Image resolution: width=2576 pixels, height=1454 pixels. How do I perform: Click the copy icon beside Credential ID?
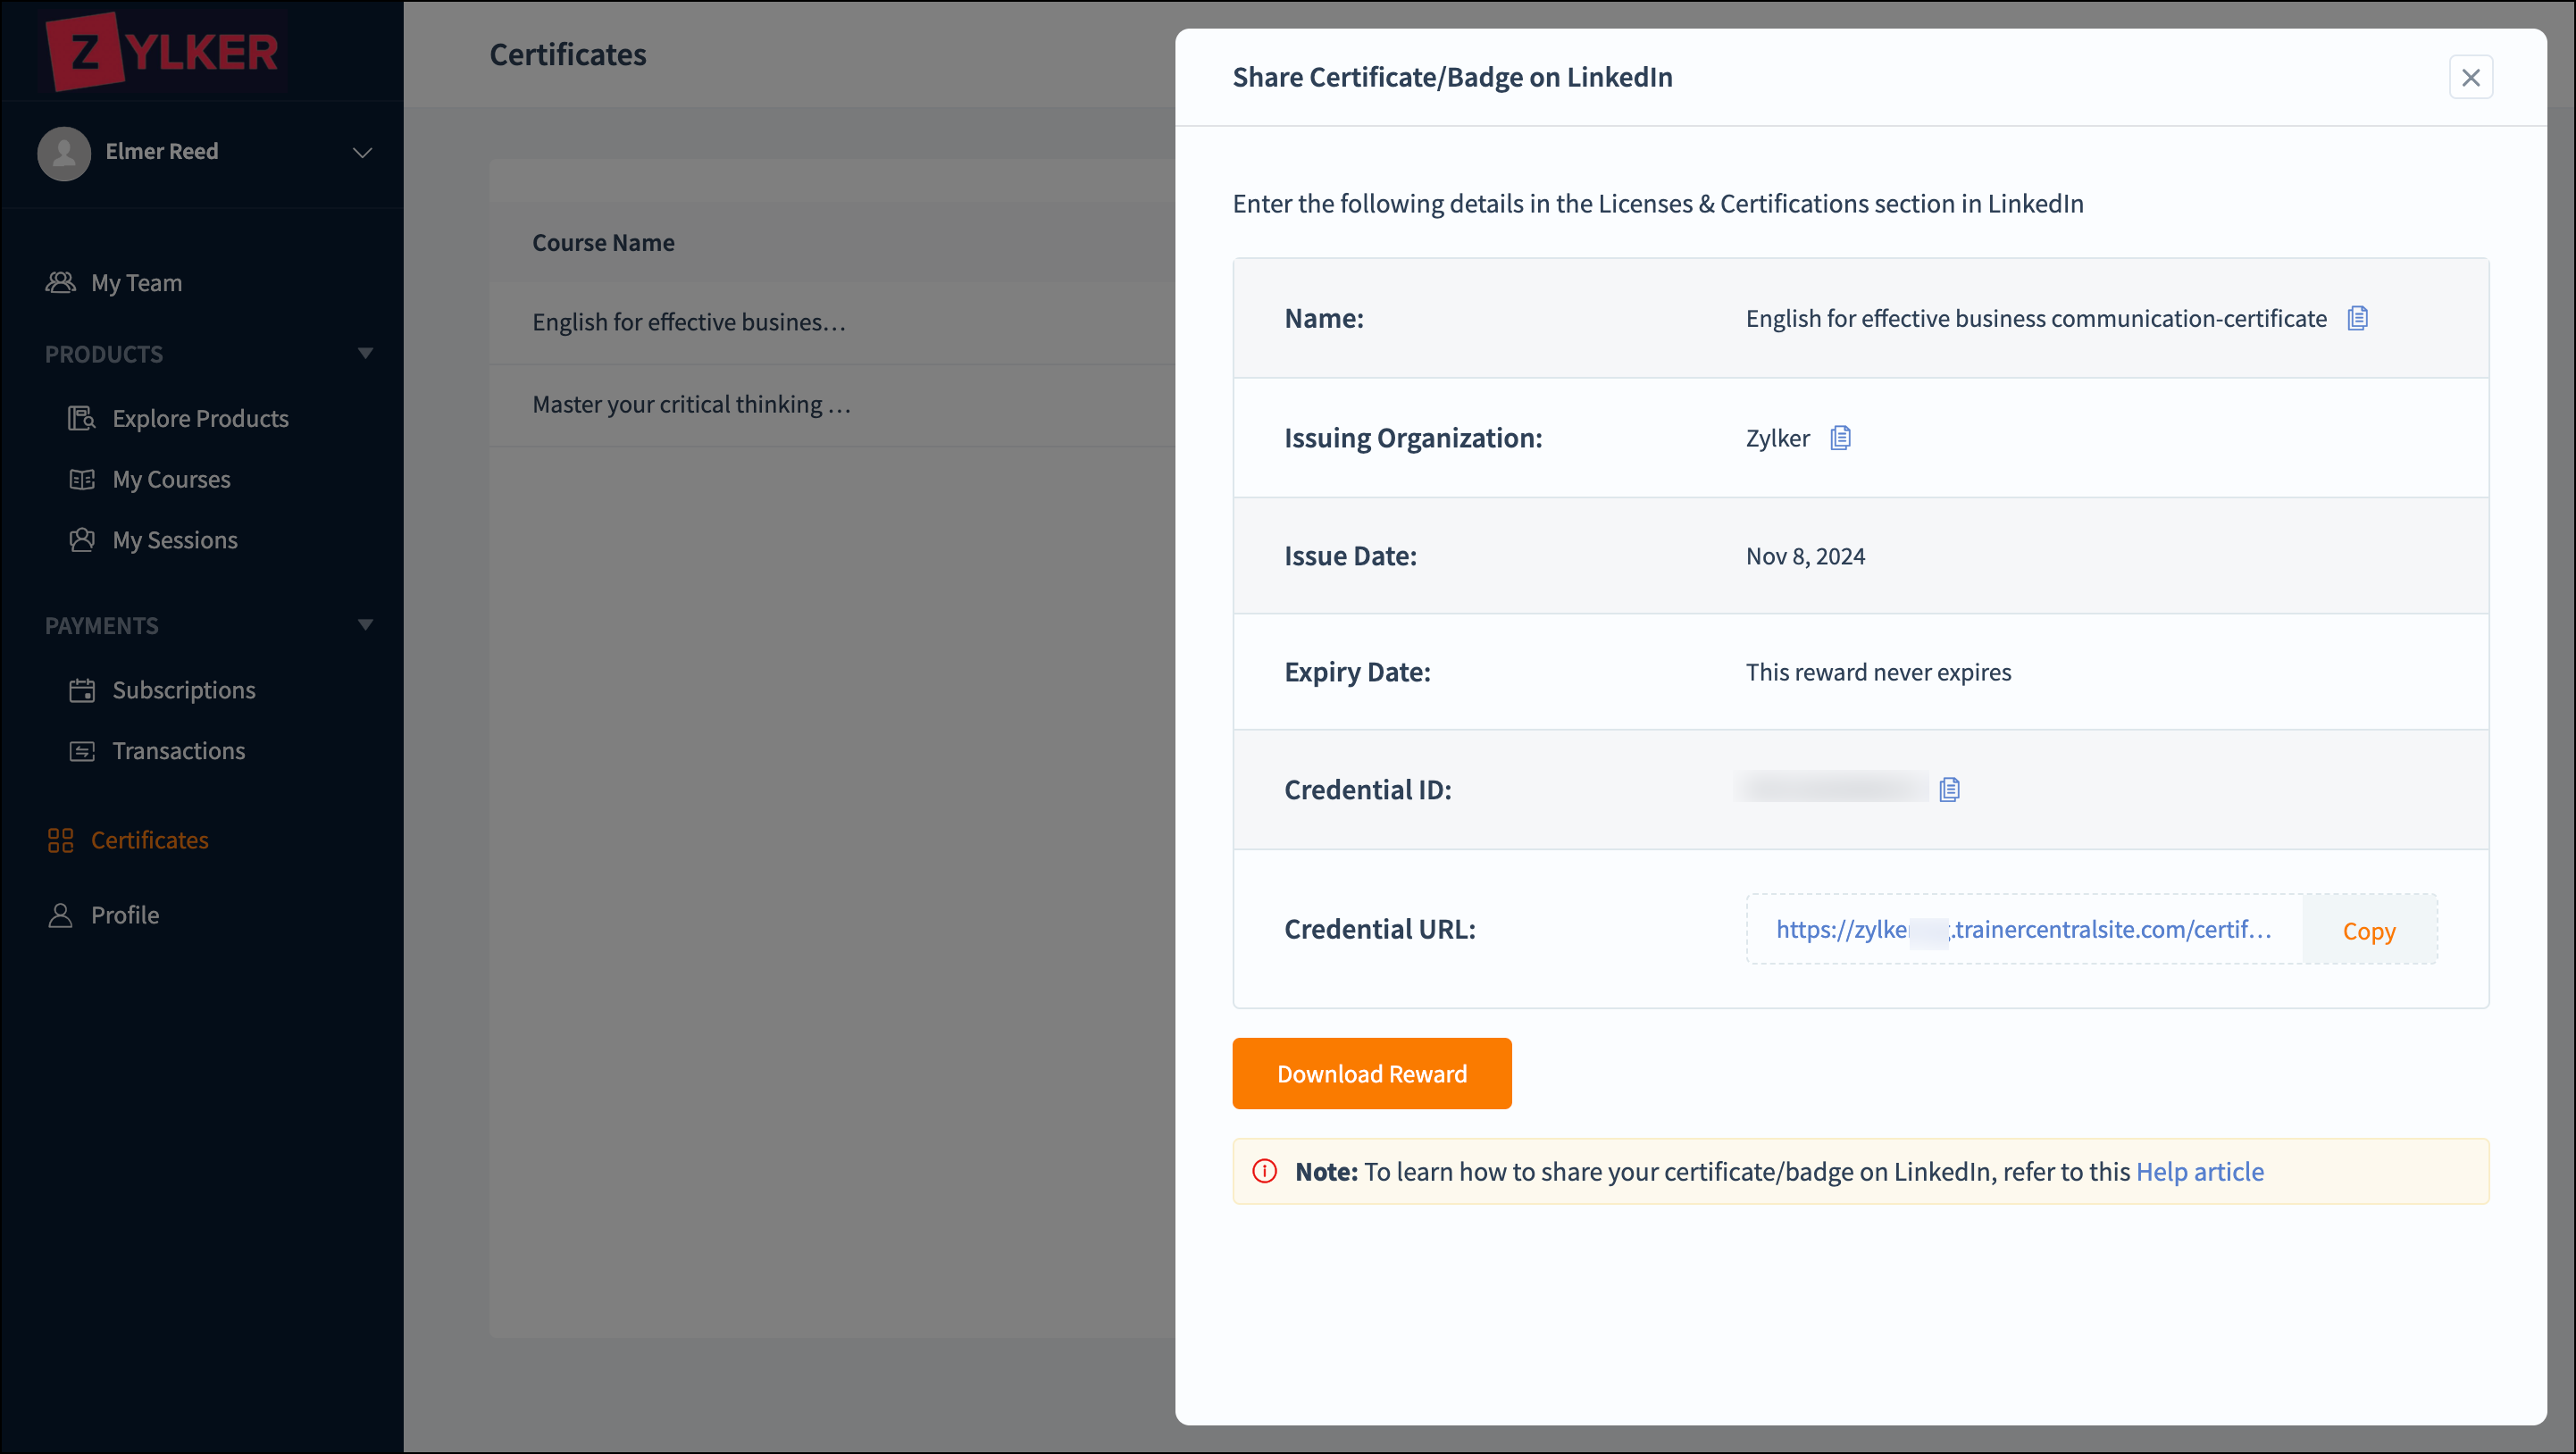click(1949, 790)
